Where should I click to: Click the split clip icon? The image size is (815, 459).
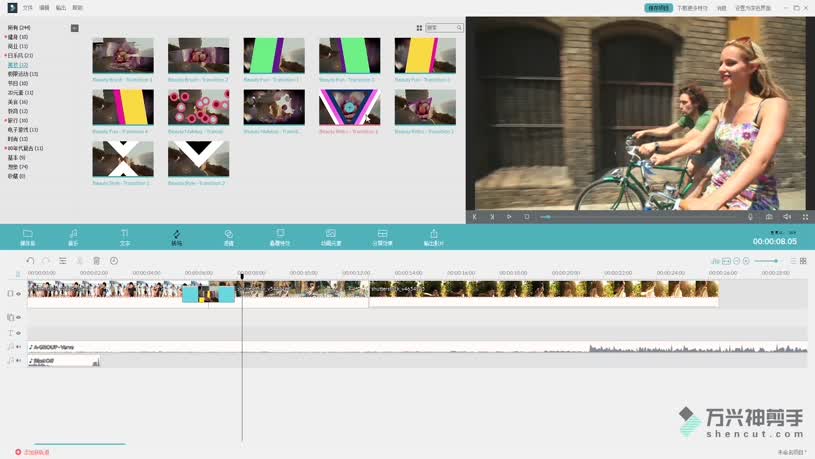coord(80,260)
